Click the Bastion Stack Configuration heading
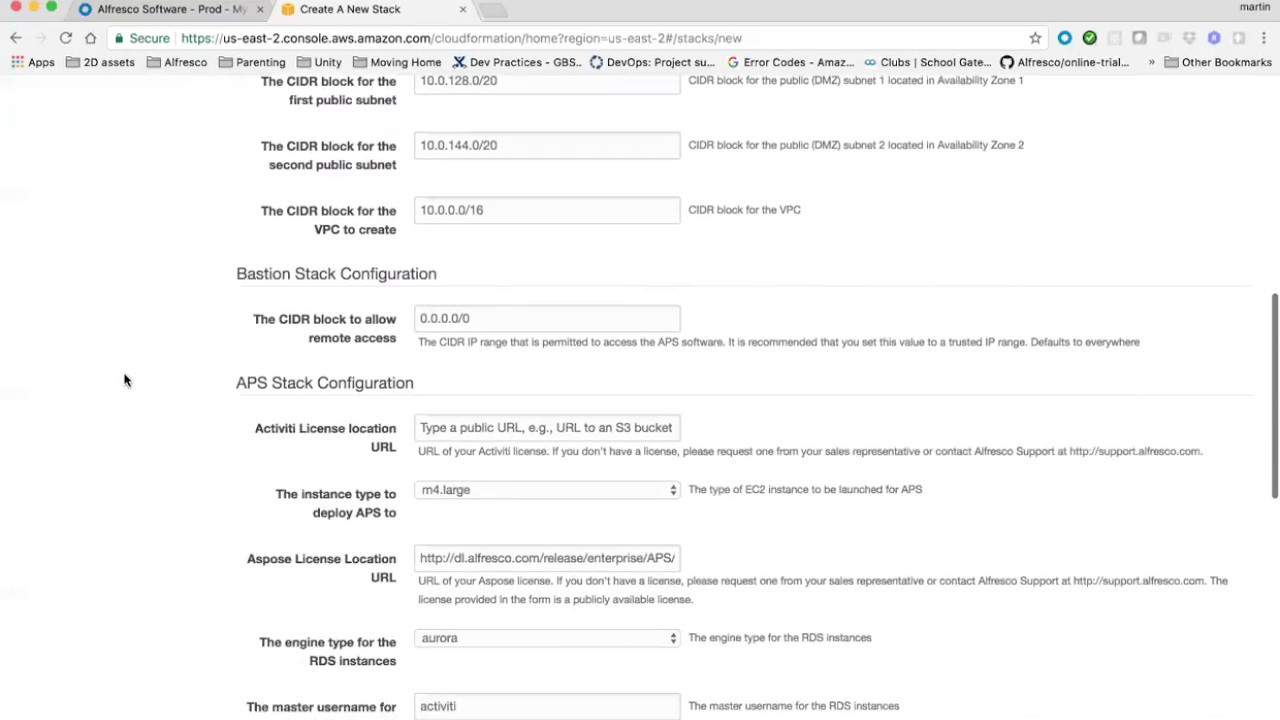 336,274
